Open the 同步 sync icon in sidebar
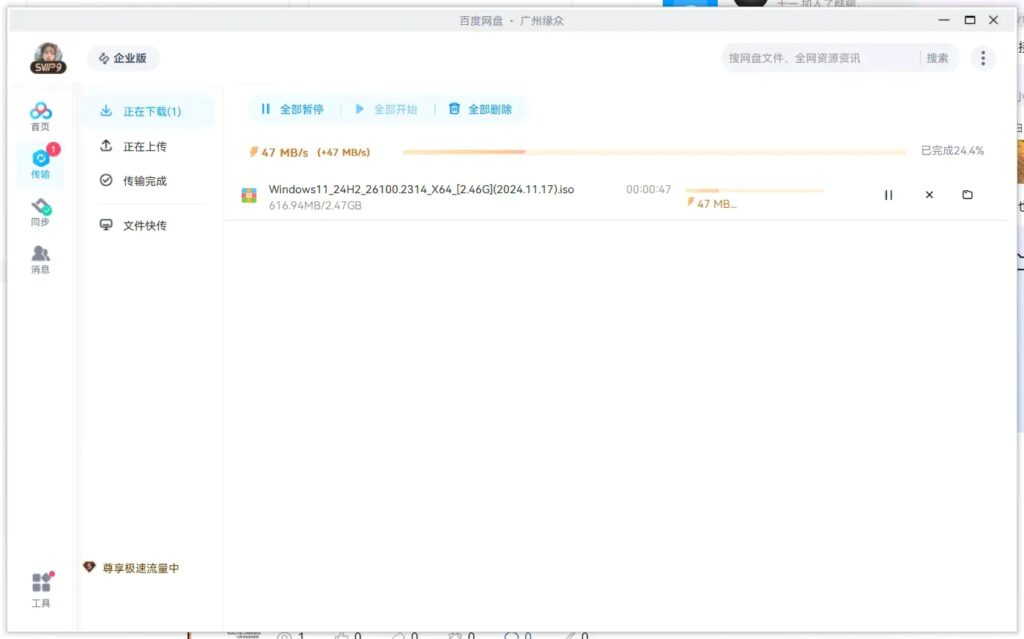Viewport: 1024px width, 639px height. point(40,212)
